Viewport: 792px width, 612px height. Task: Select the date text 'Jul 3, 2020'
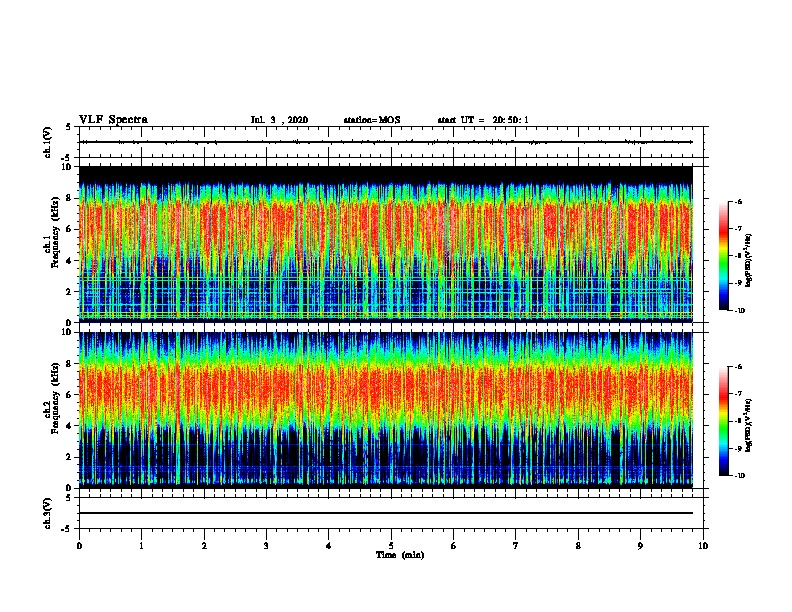(279, 120)
